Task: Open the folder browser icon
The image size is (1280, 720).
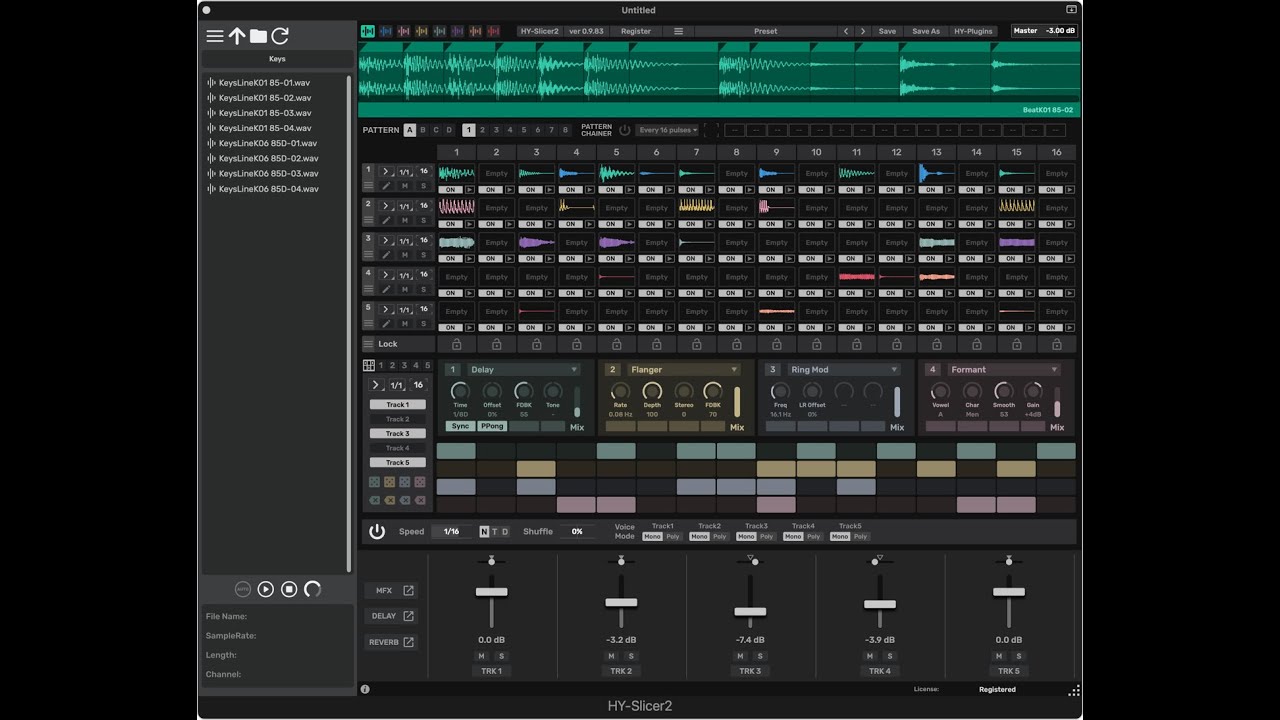Action: click(x=258, y=36)
